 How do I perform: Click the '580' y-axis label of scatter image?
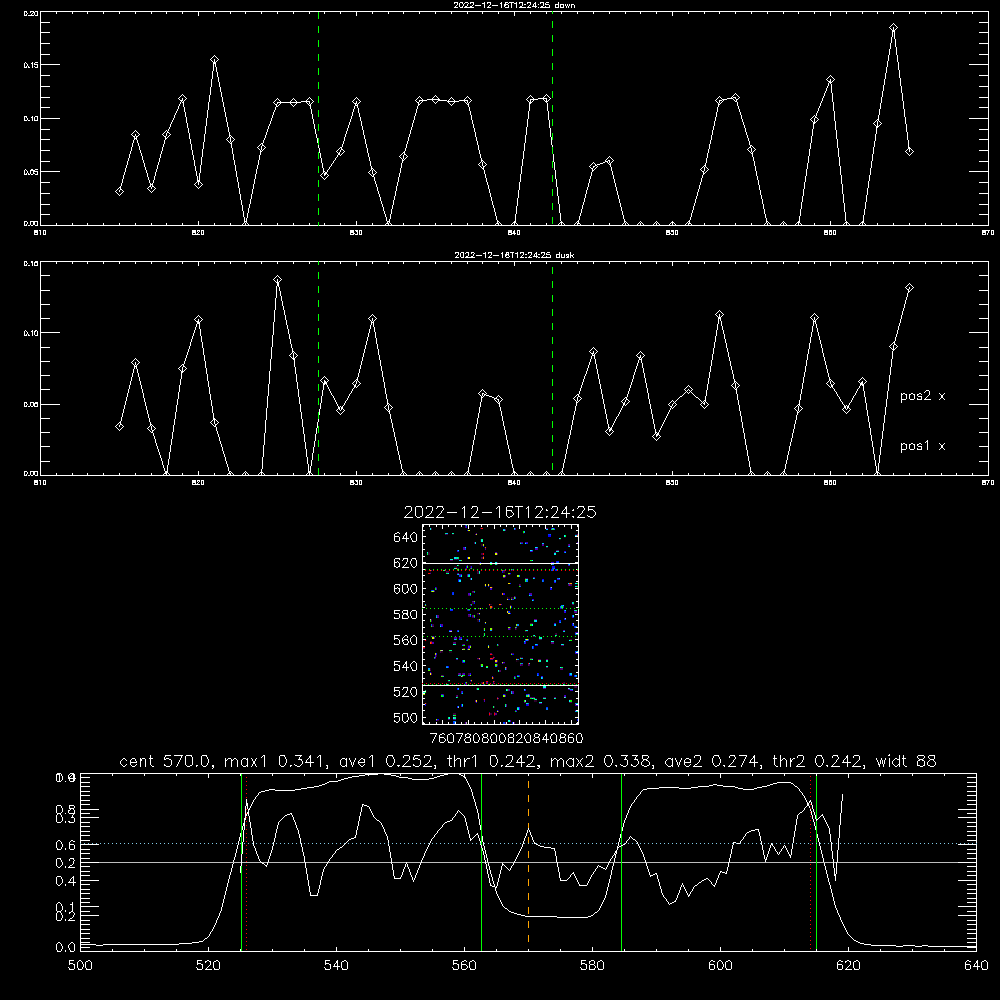(406, 615)
